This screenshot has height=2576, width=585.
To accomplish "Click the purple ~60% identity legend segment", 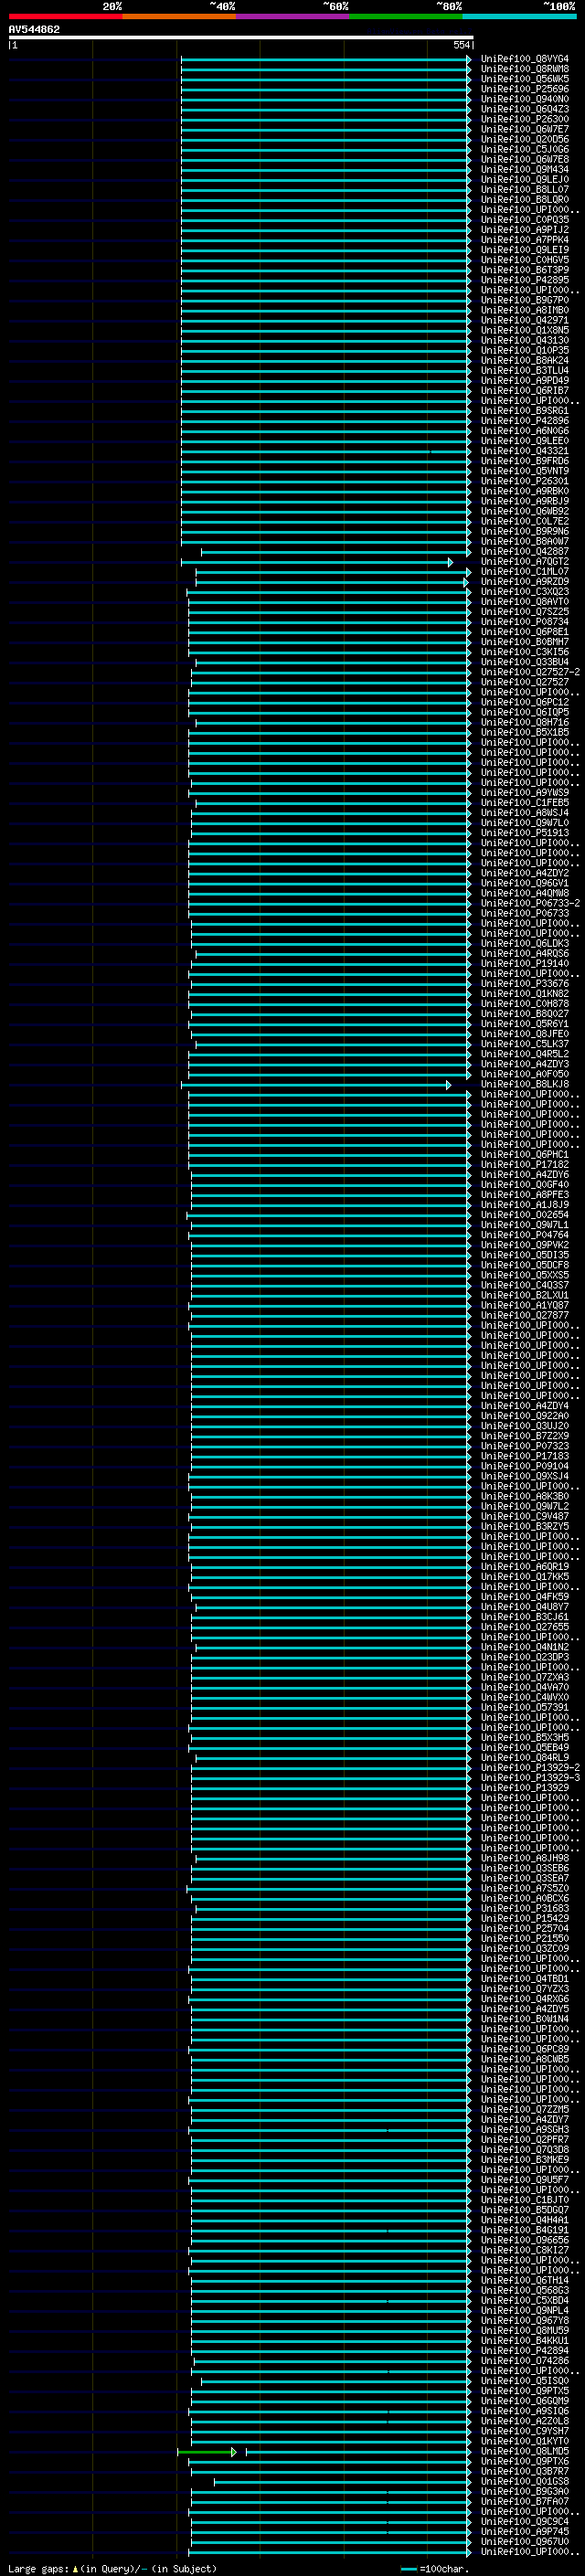I will point(292,16).
